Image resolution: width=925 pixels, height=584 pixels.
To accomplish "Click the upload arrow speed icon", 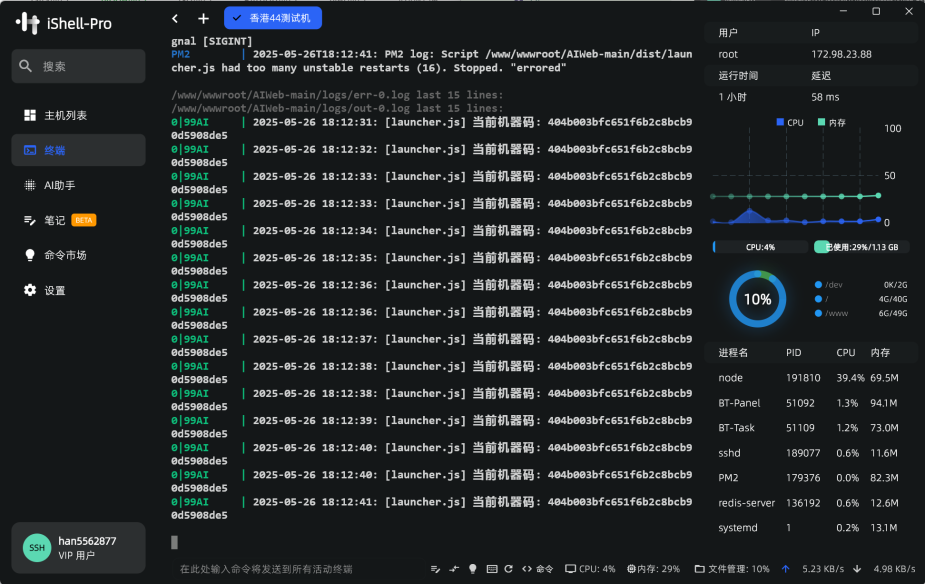I will 785,569.
